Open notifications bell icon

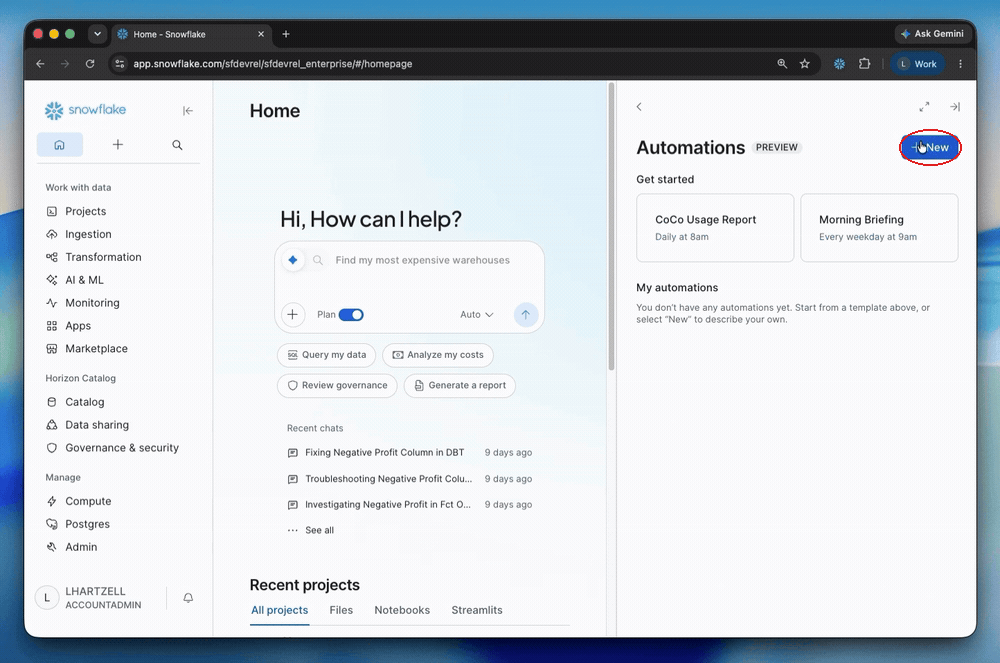pos(188,598)
